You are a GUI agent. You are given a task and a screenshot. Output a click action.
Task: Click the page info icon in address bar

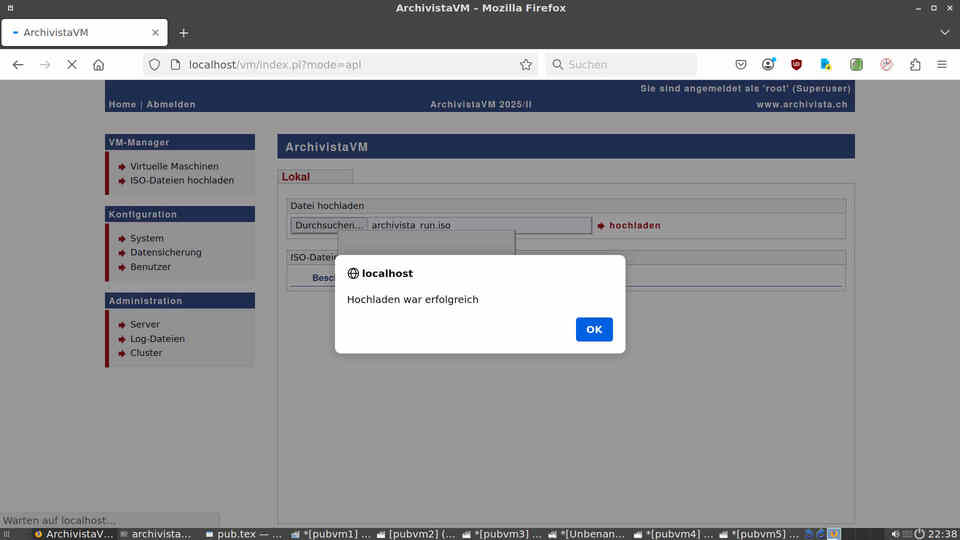(175, 64)
